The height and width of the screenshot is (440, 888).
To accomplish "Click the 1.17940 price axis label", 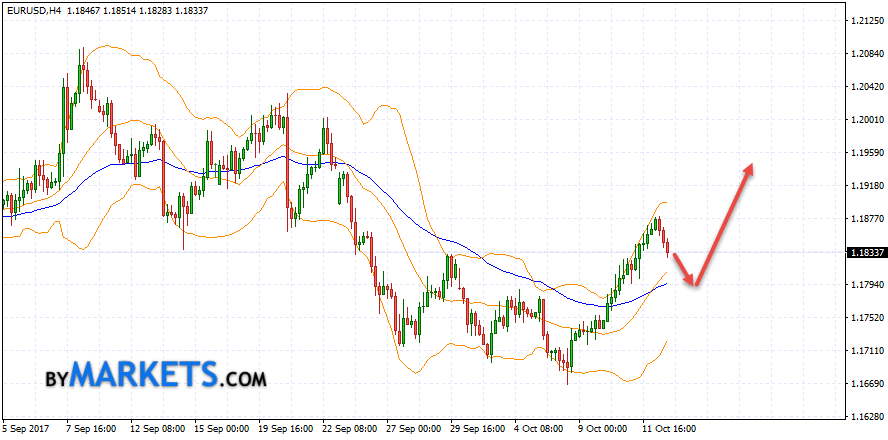I will coord(862,285).
